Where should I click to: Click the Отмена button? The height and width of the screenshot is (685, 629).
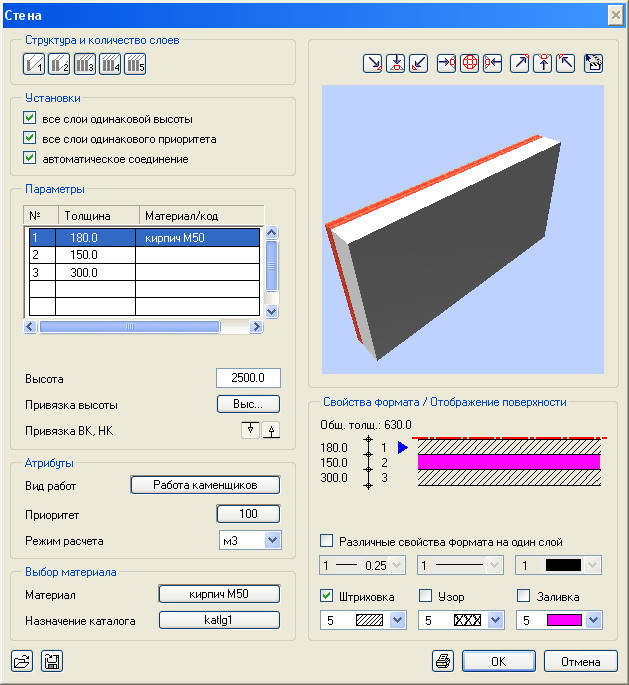coord(581,661)
